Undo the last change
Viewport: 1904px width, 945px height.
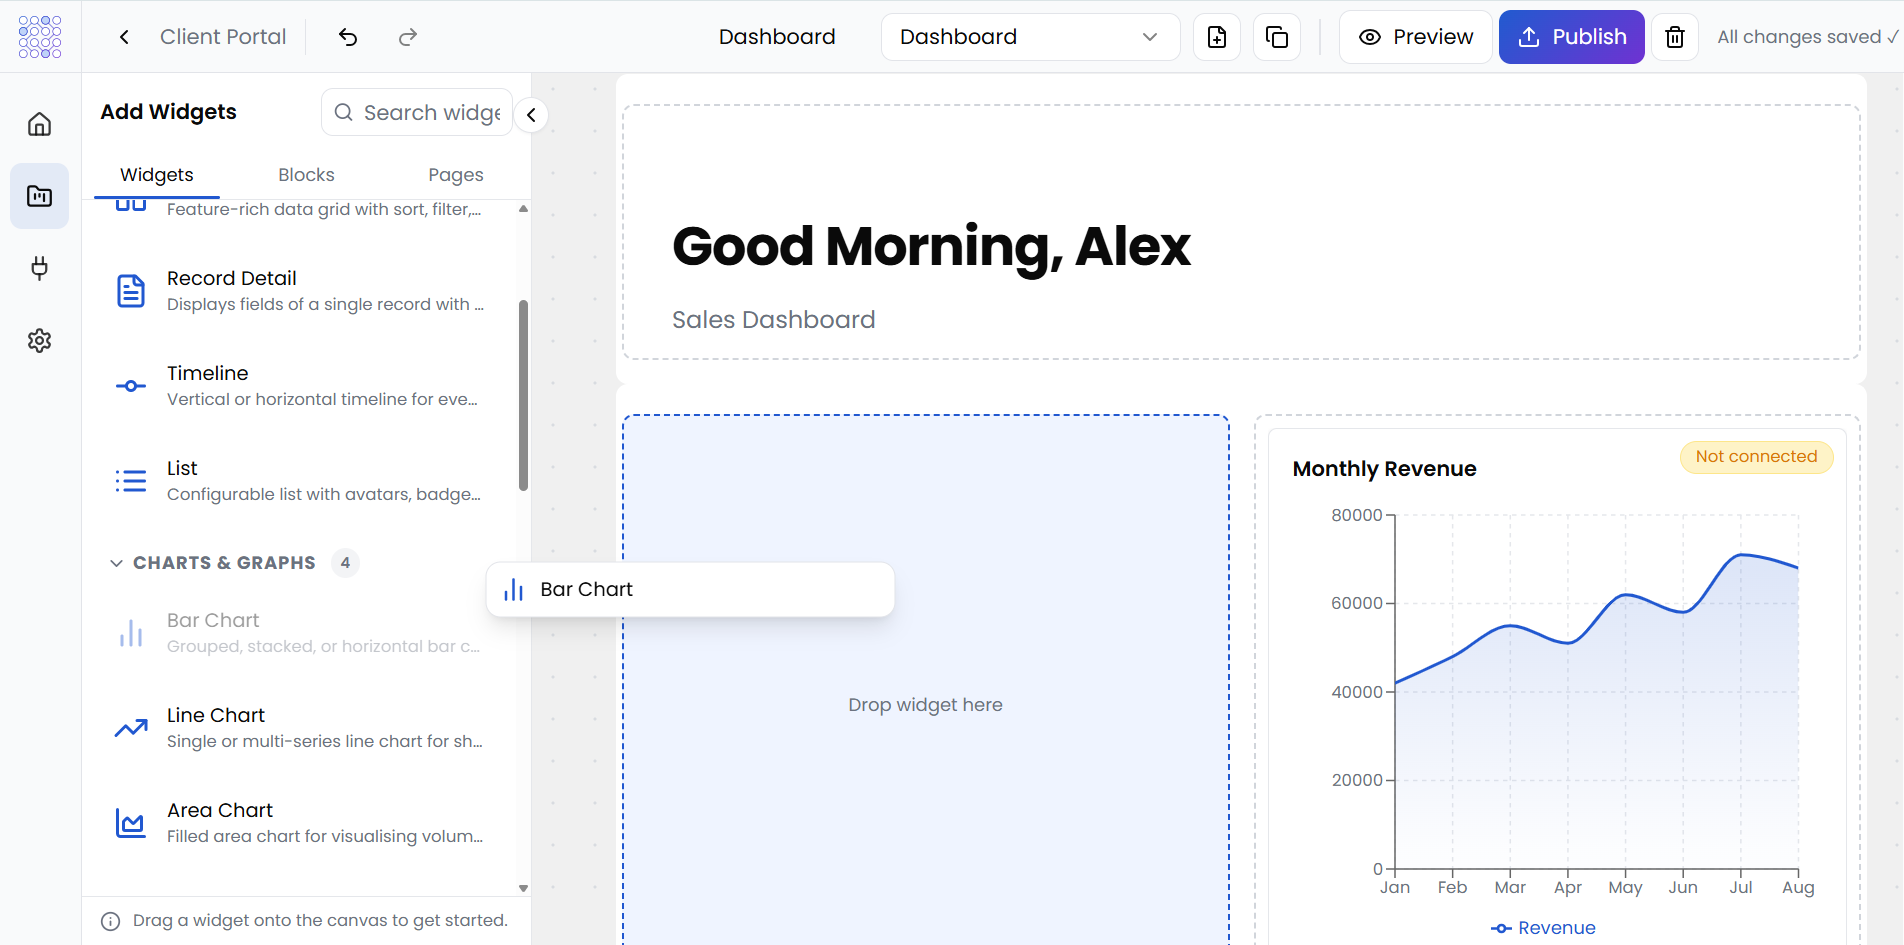click(348, 37)
